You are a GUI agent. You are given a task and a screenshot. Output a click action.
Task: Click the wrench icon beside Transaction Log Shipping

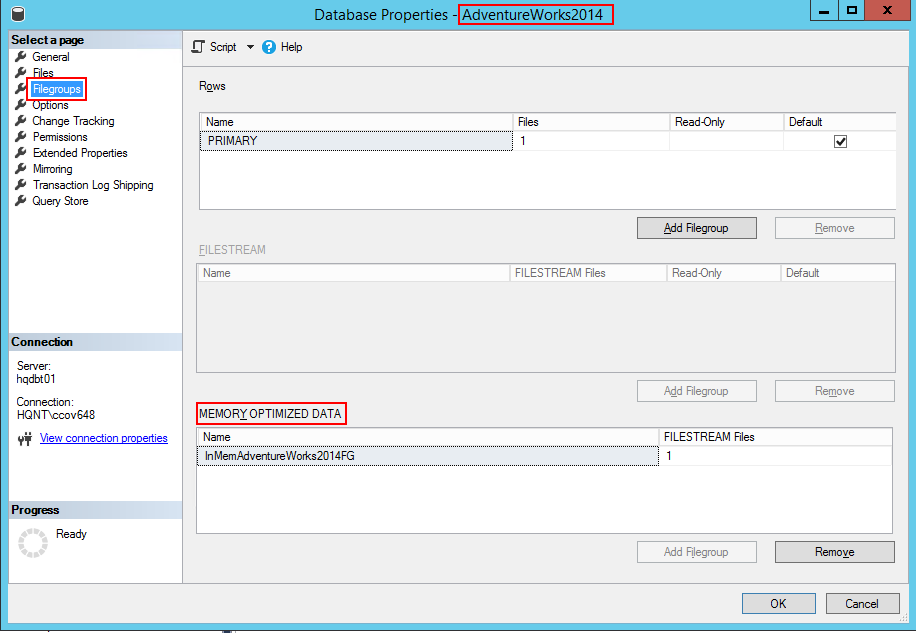pos(20,185)
